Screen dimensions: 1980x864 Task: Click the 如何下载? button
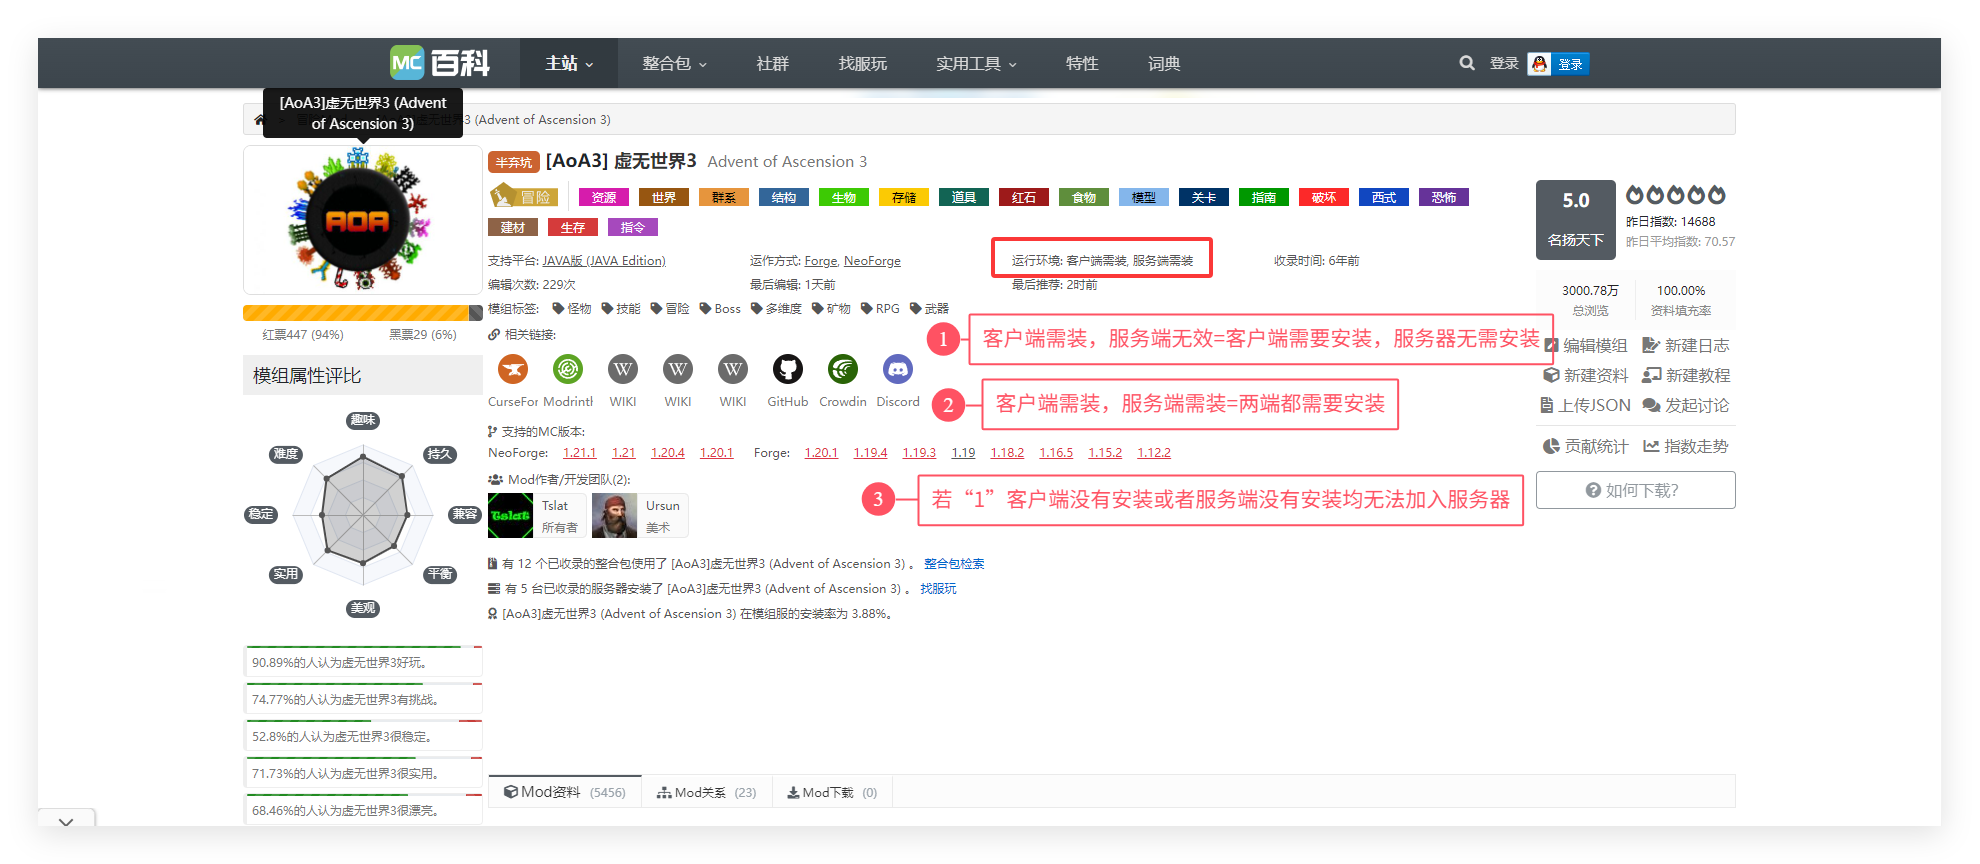(x=1635, y=490)
